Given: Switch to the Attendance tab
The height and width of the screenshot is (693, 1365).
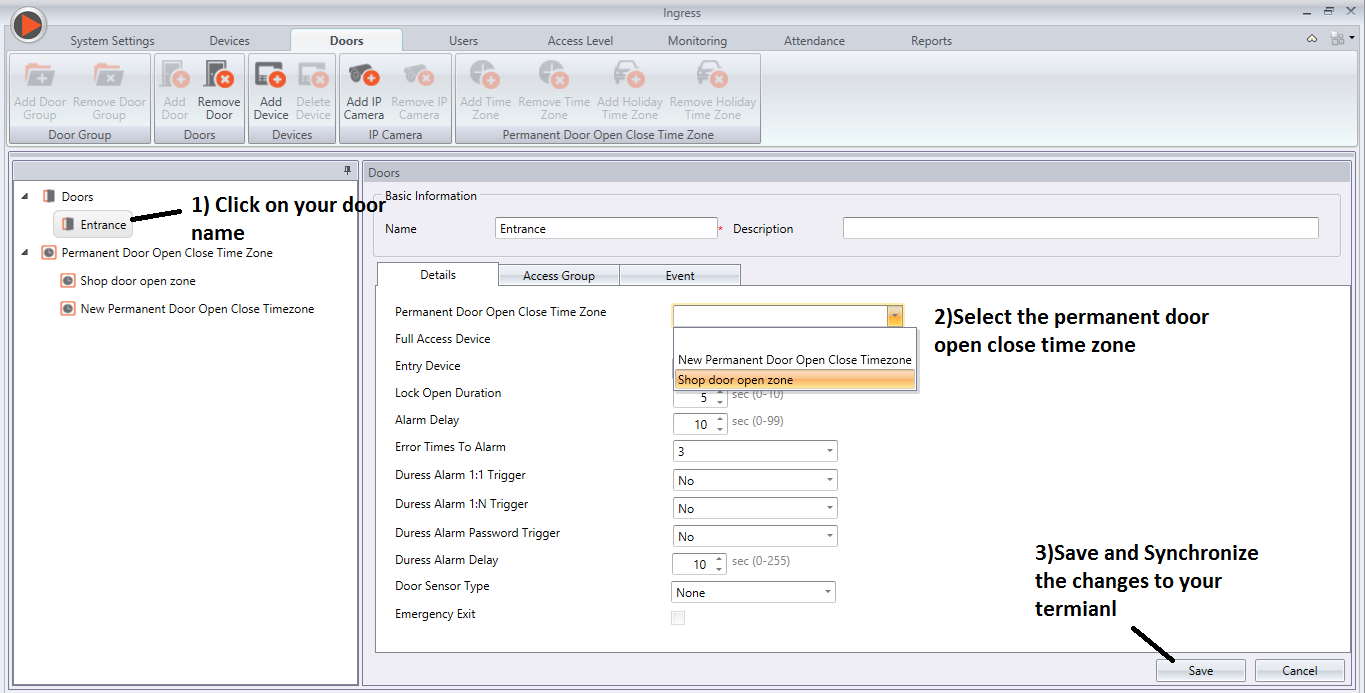Looking at the screenshot, I should tap(814, 41).
